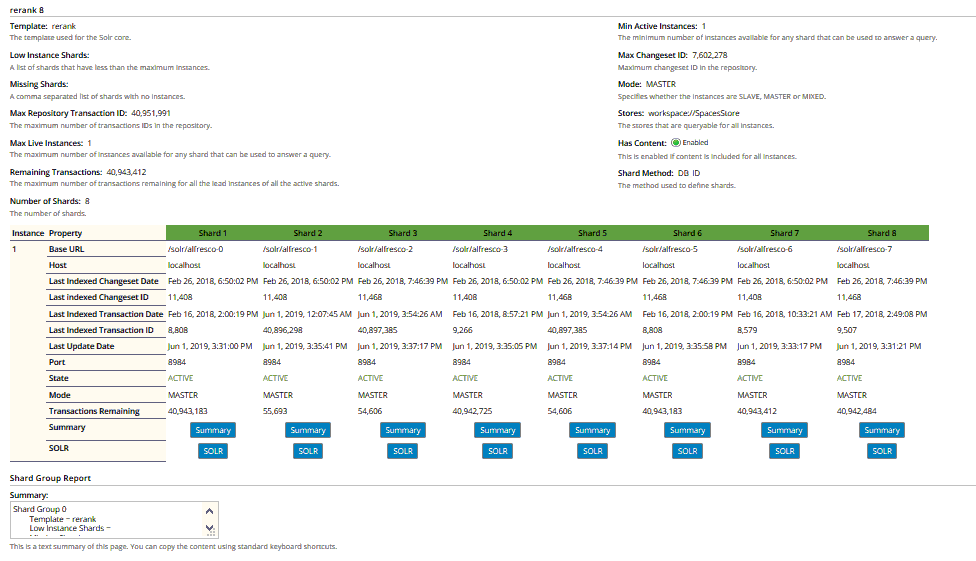The image size is (976, 561).
Task: Click the Transactions Remaining row label
Action: (x=94, y=412)
